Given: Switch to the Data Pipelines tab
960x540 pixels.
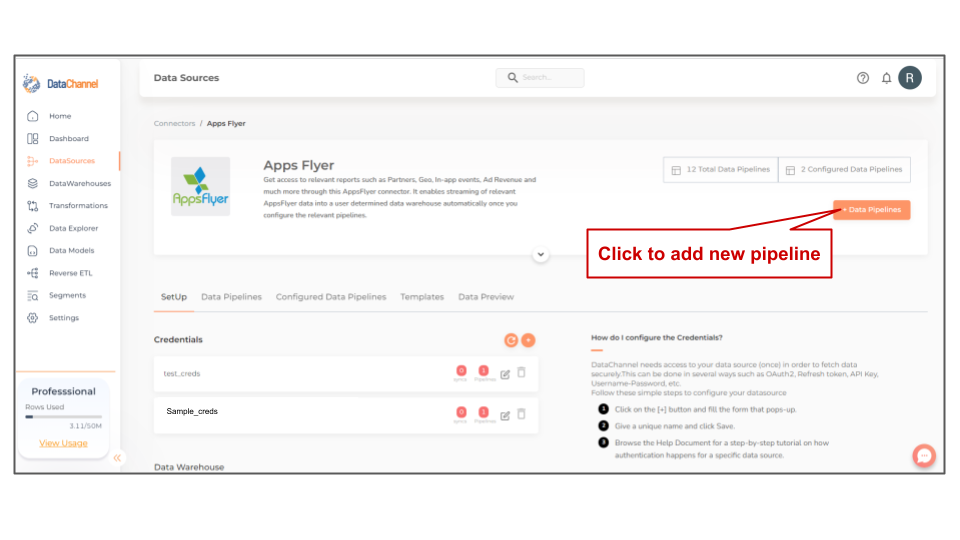Looking at the screenshot, I should click(231, 297).
